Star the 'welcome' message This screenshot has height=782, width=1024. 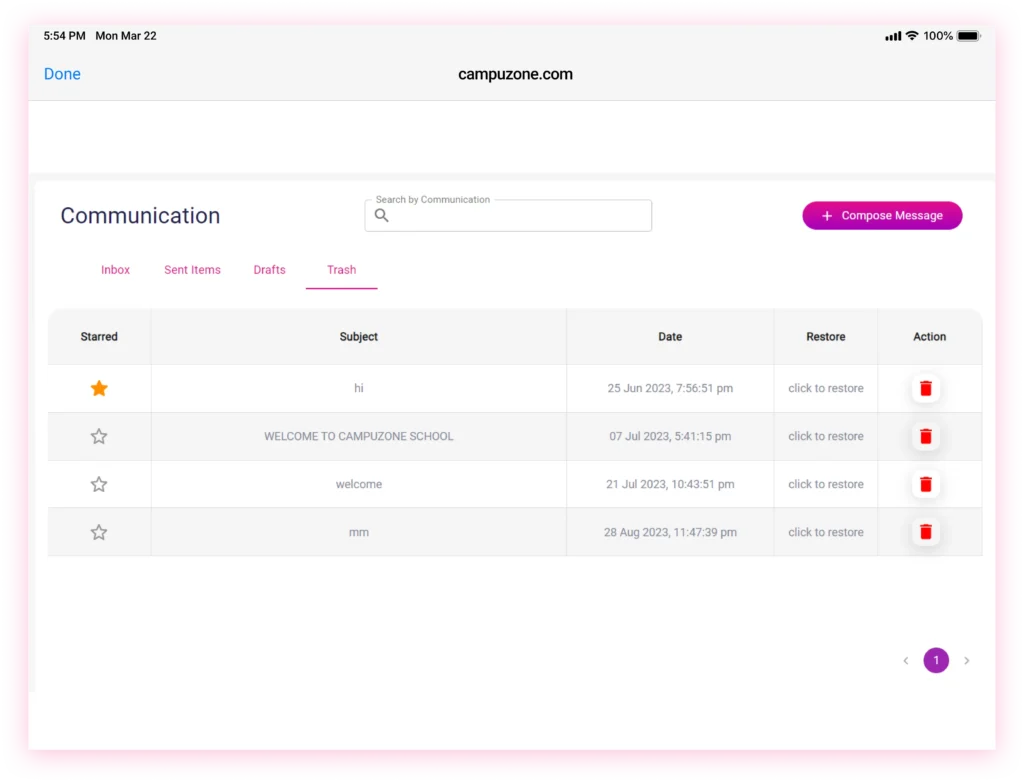(x=99, y=485)
